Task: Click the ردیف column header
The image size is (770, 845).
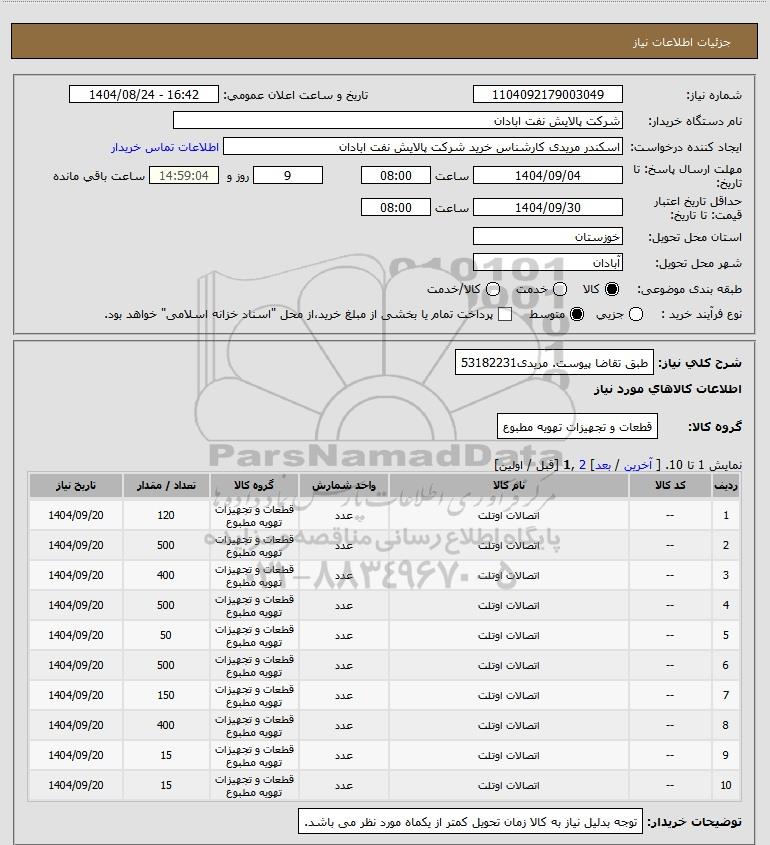Action: (x=726, y=486)
